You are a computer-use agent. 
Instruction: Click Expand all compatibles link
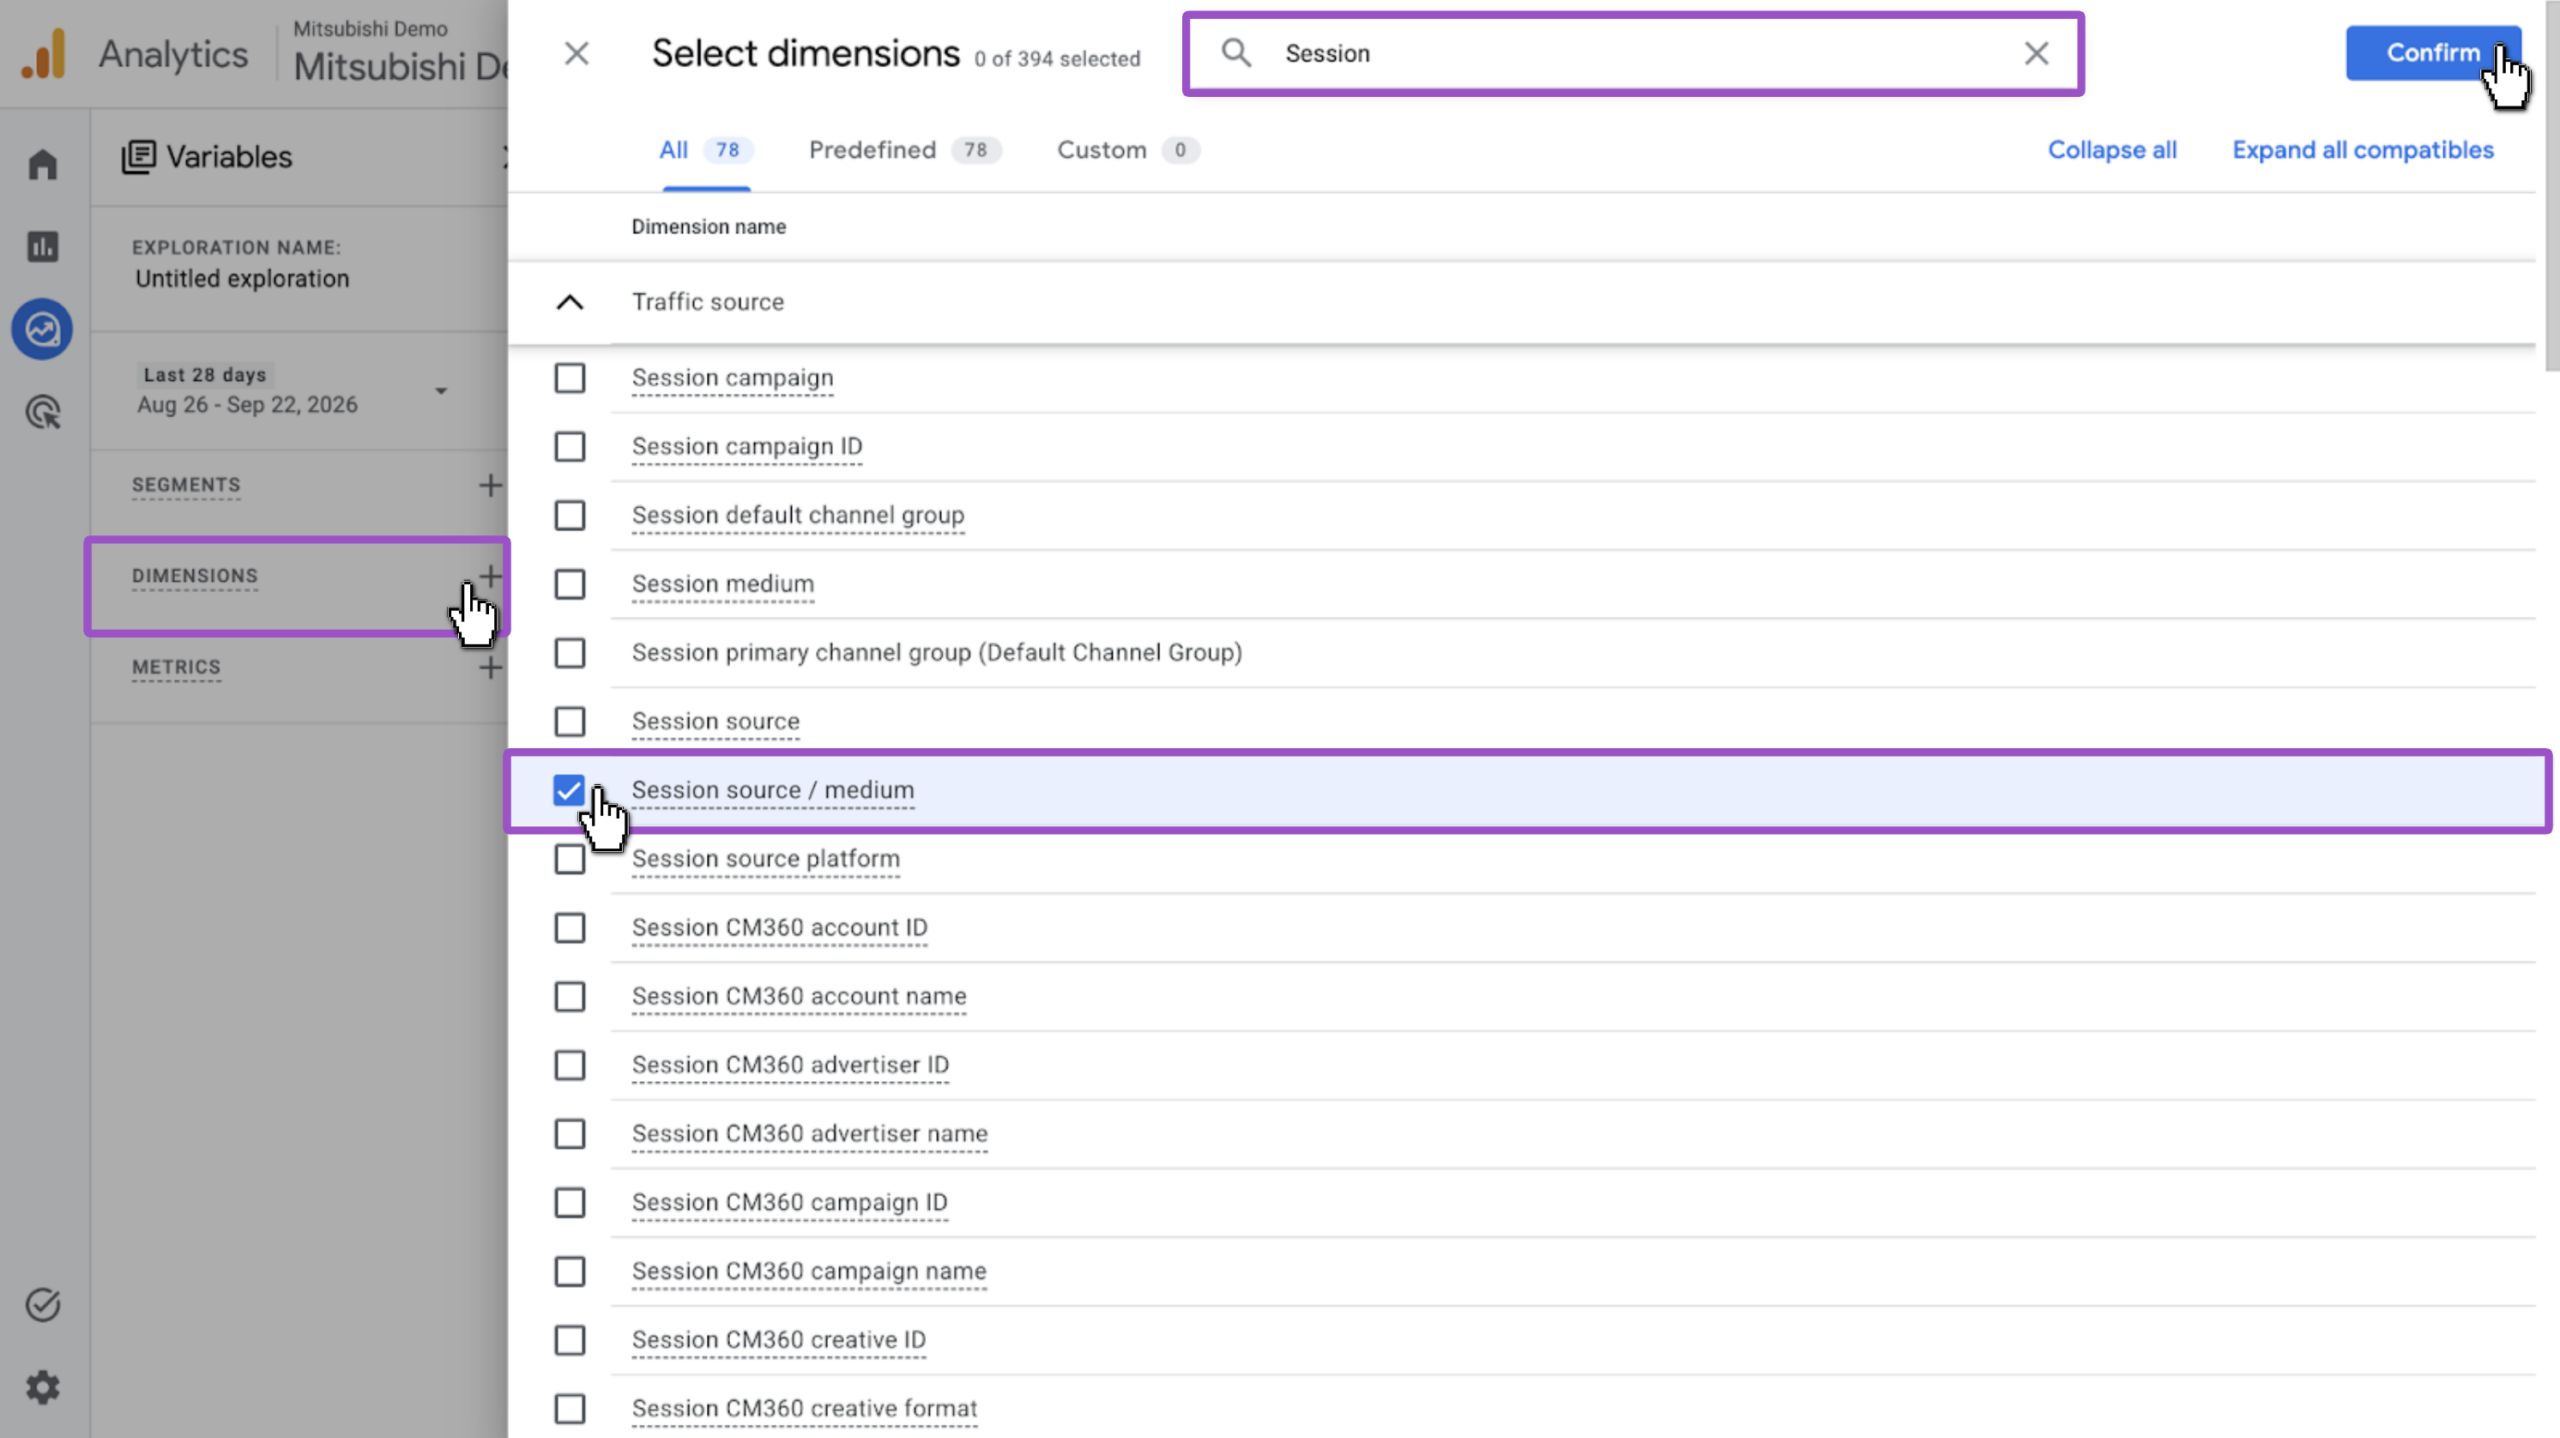click(2363, 150)
